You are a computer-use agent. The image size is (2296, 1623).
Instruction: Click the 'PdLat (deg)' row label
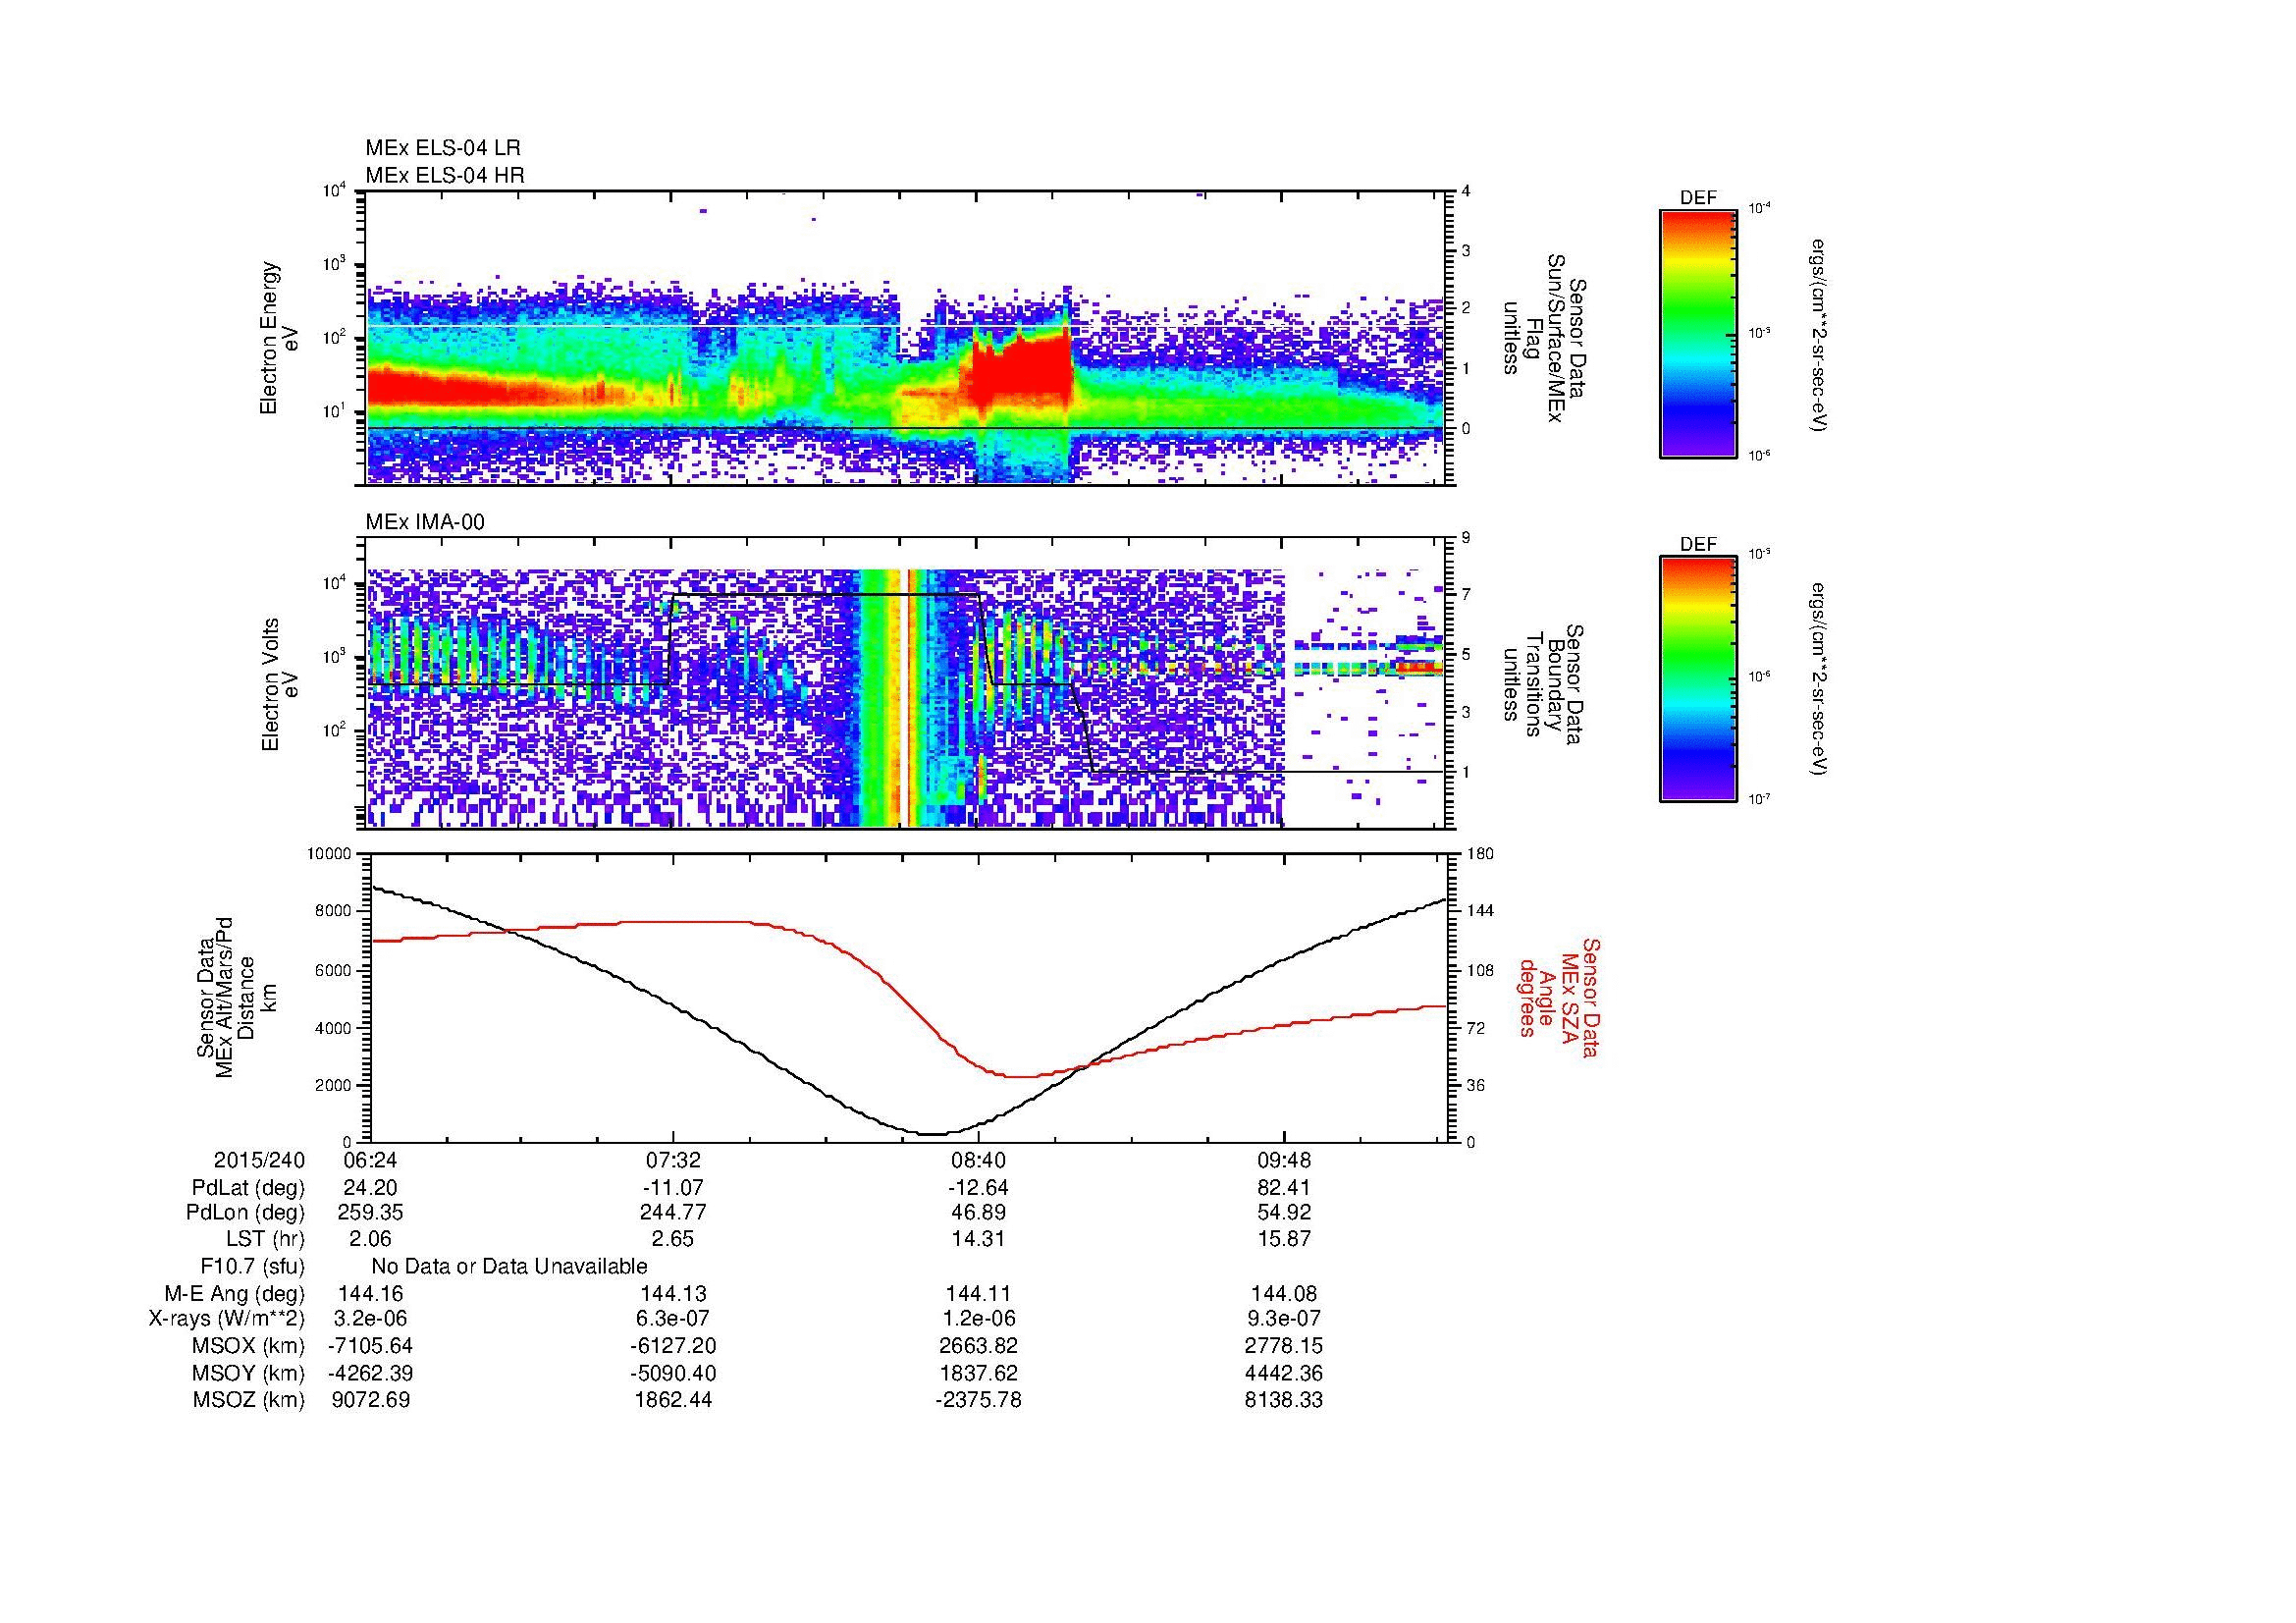pos(248,1188)
